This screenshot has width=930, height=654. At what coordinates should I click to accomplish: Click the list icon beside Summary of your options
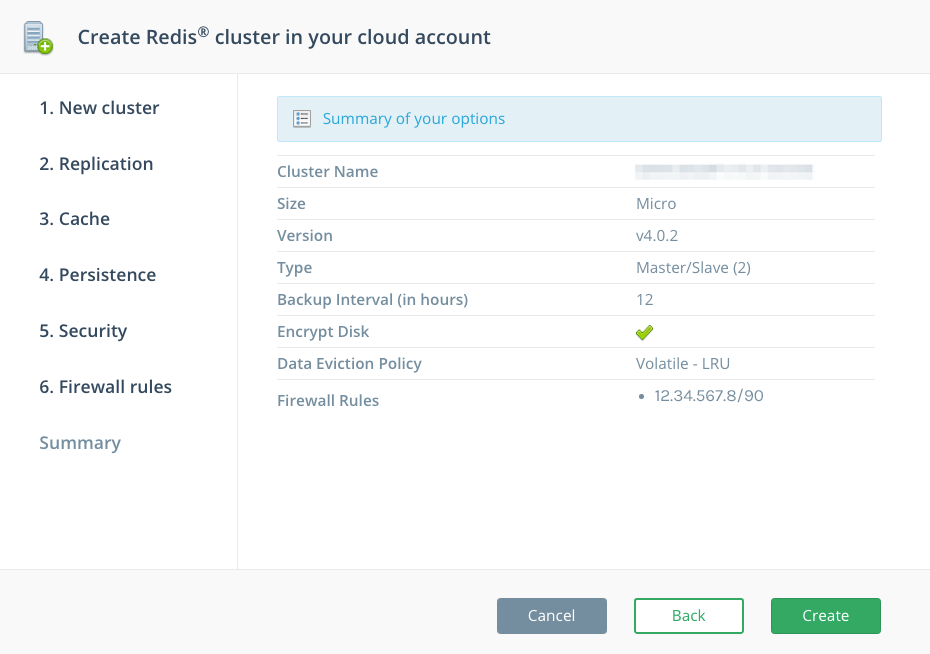[x=302, y=119]
